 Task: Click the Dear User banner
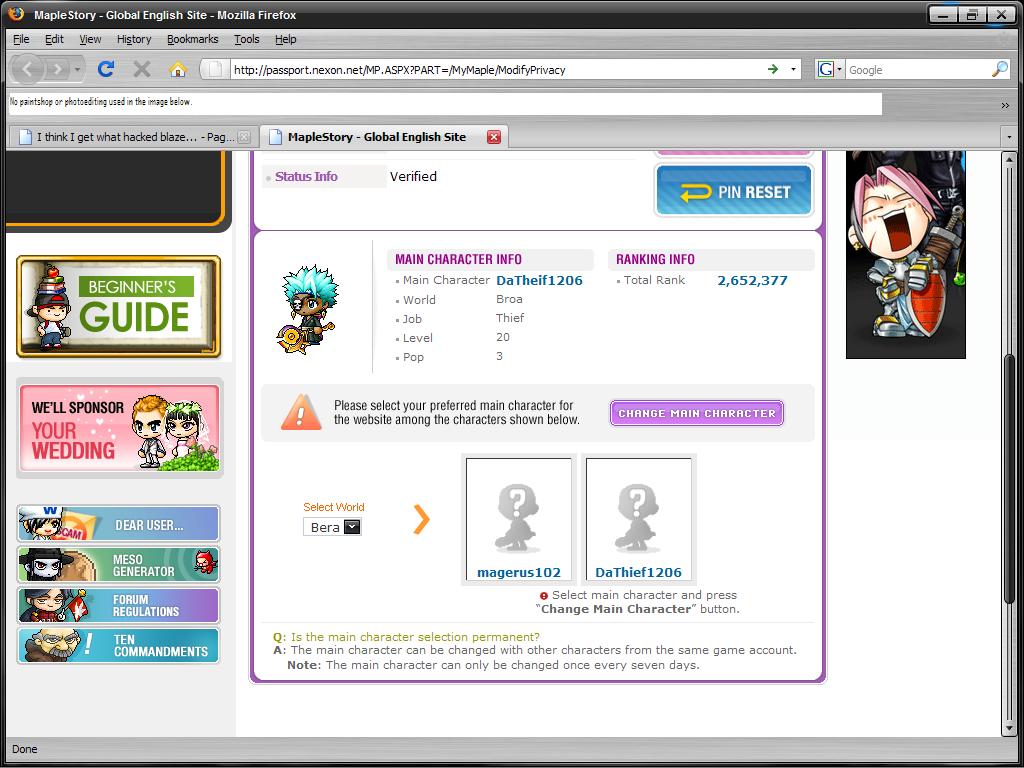pyautogui.click(x=118, y=524)
